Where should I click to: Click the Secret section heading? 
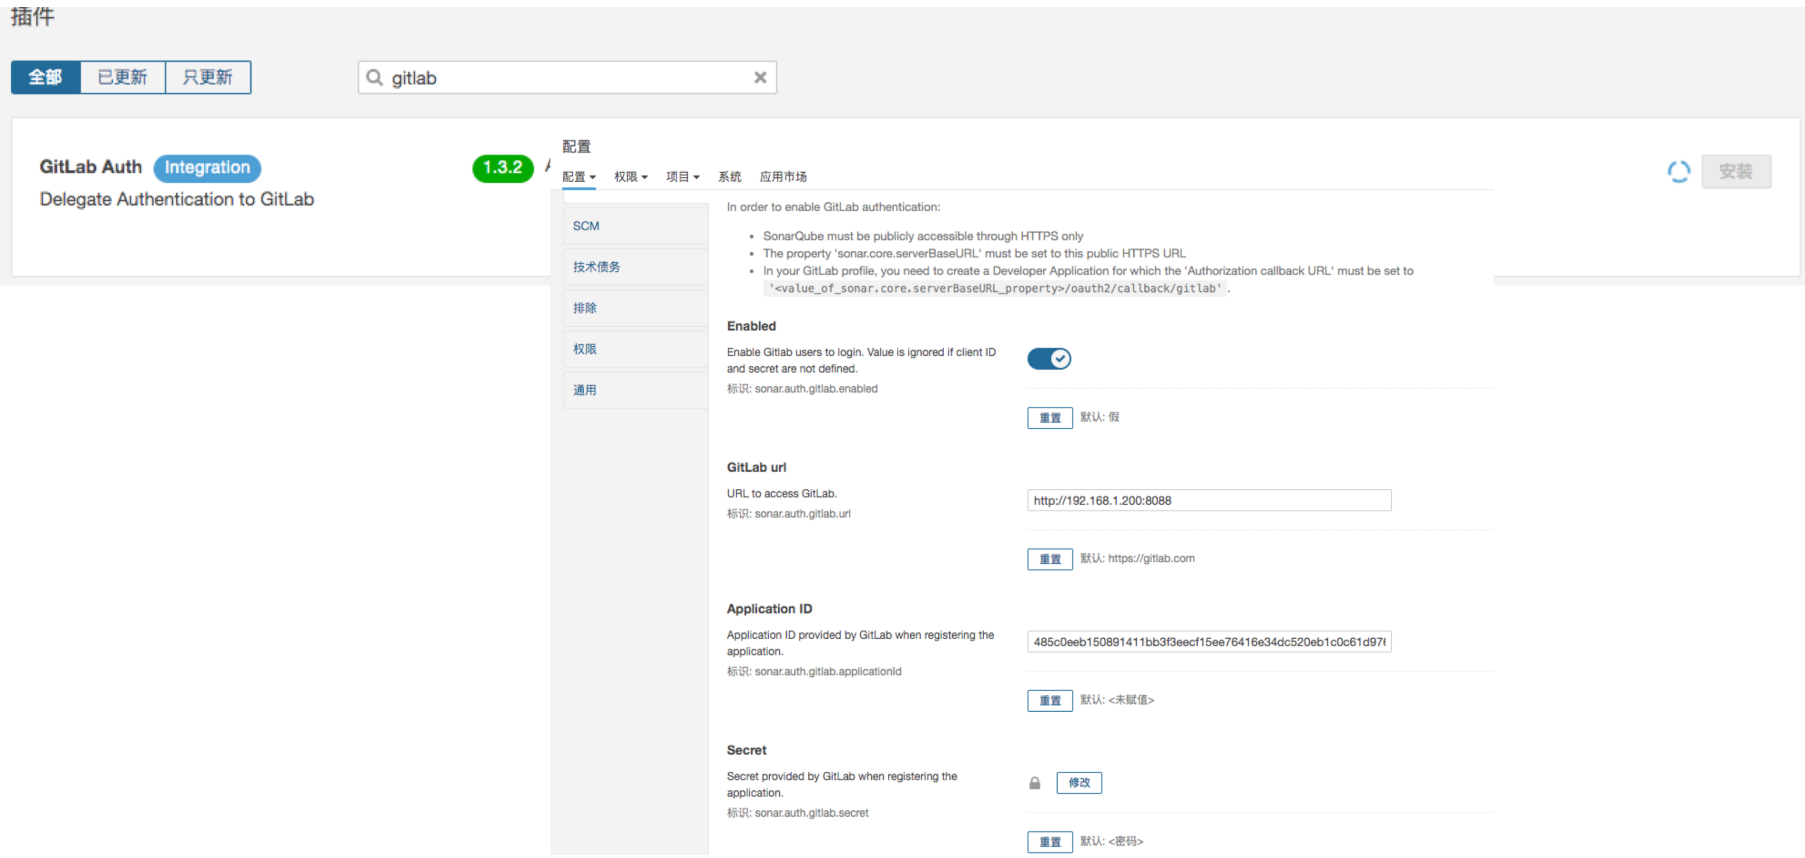(x=747, y=750)
